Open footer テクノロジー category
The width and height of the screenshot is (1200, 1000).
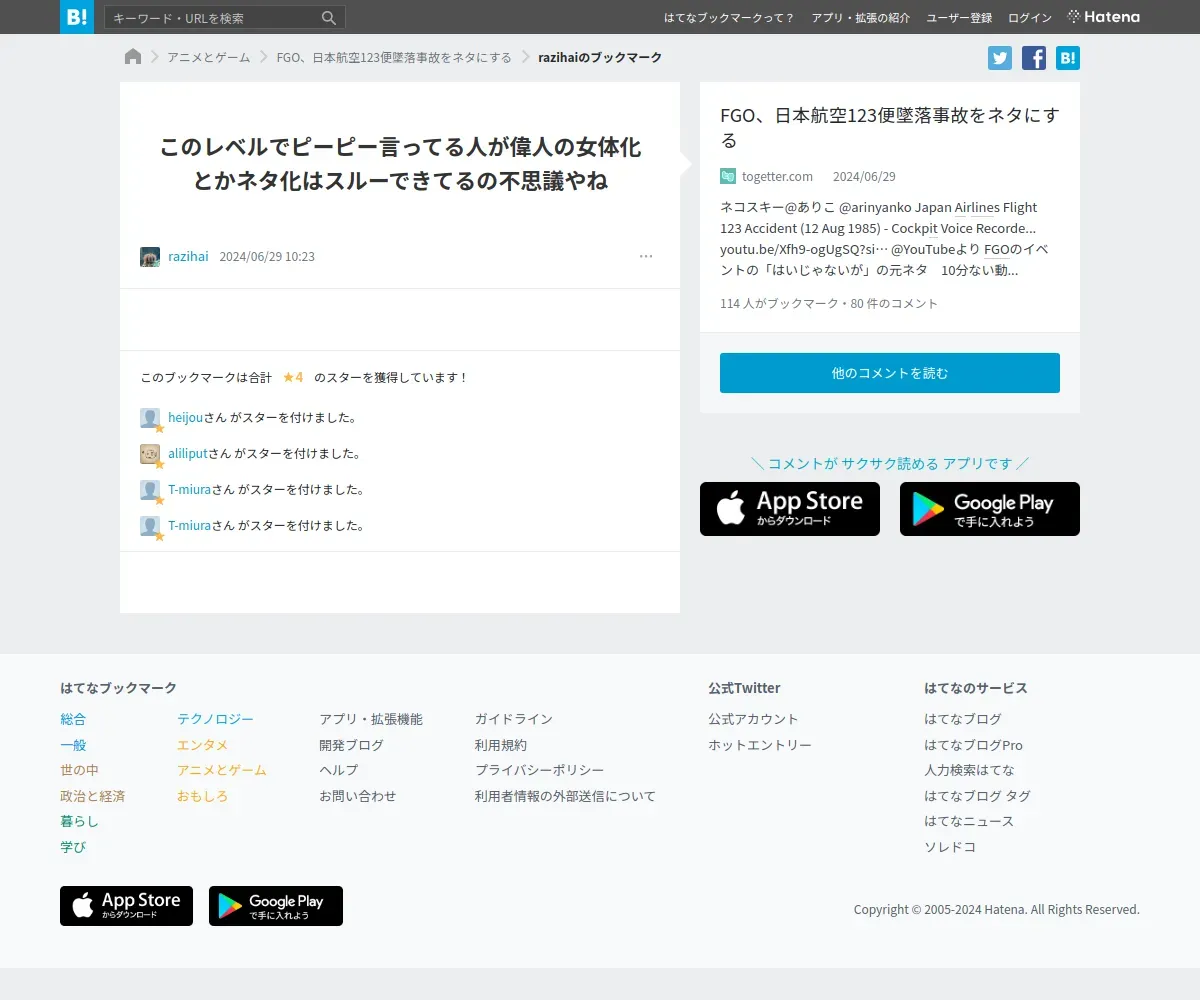(215, 719)
